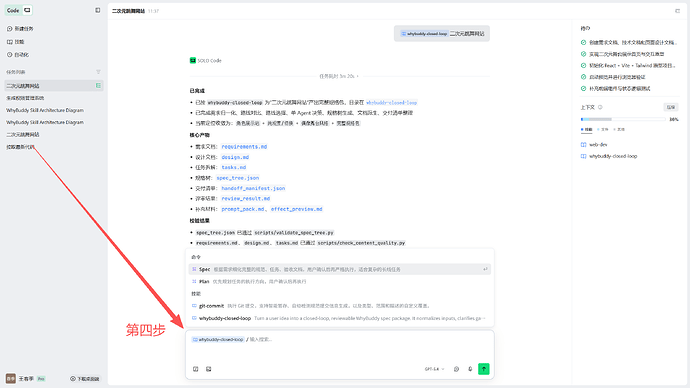Select the git-commit skill entry

click(x=340, y=306)
